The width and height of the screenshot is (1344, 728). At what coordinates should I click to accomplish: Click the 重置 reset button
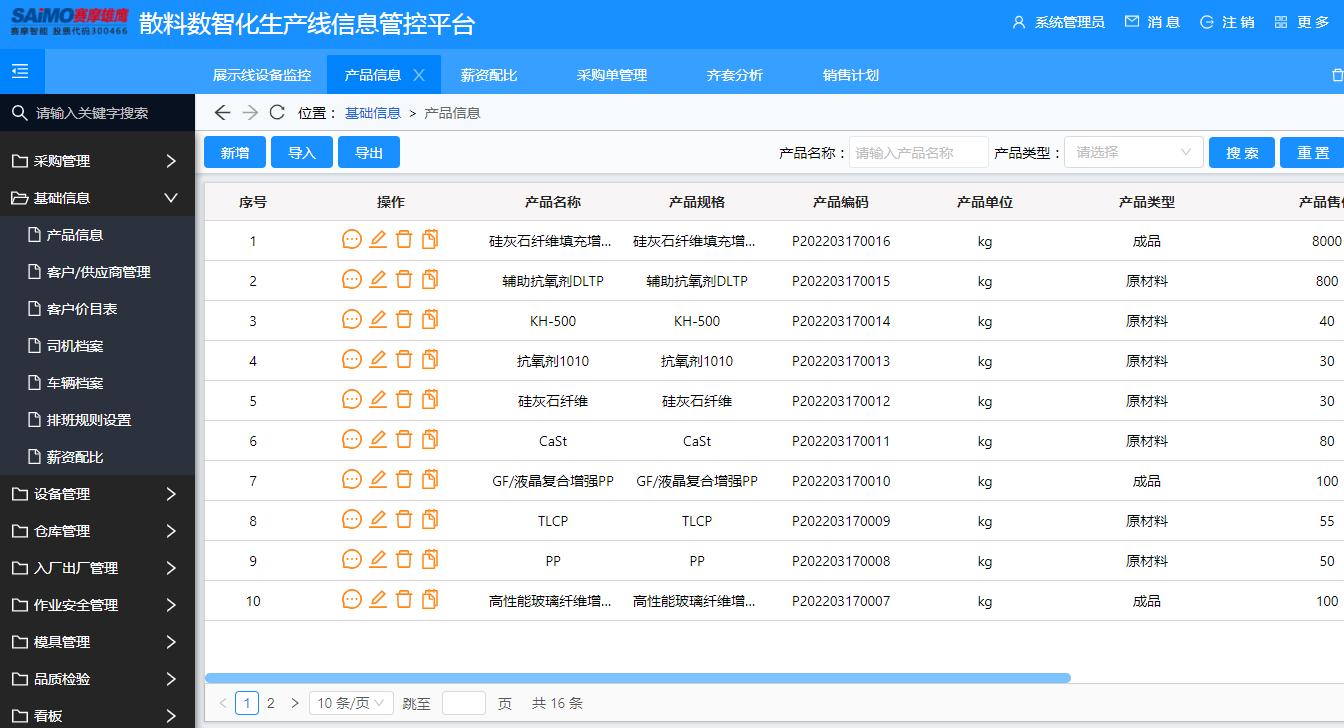(1311, 151)
